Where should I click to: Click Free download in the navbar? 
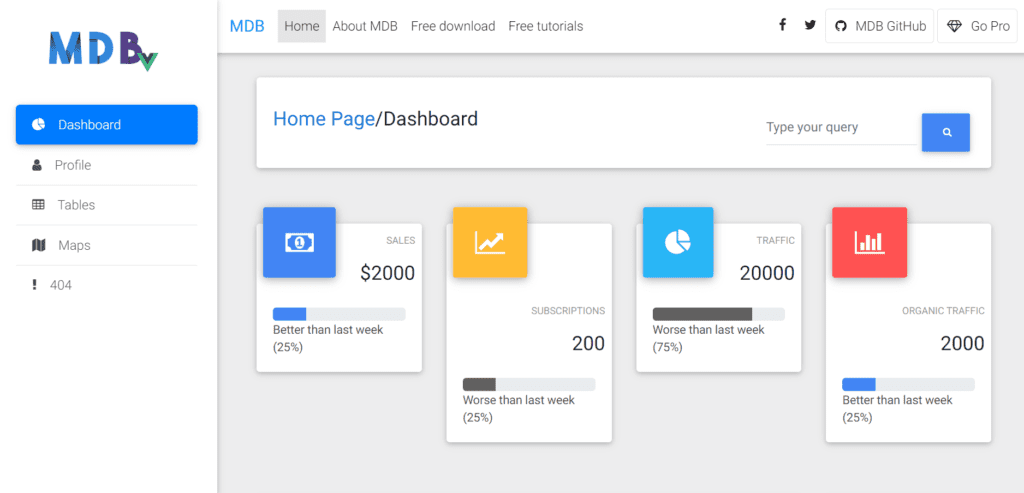click(453, 26)
